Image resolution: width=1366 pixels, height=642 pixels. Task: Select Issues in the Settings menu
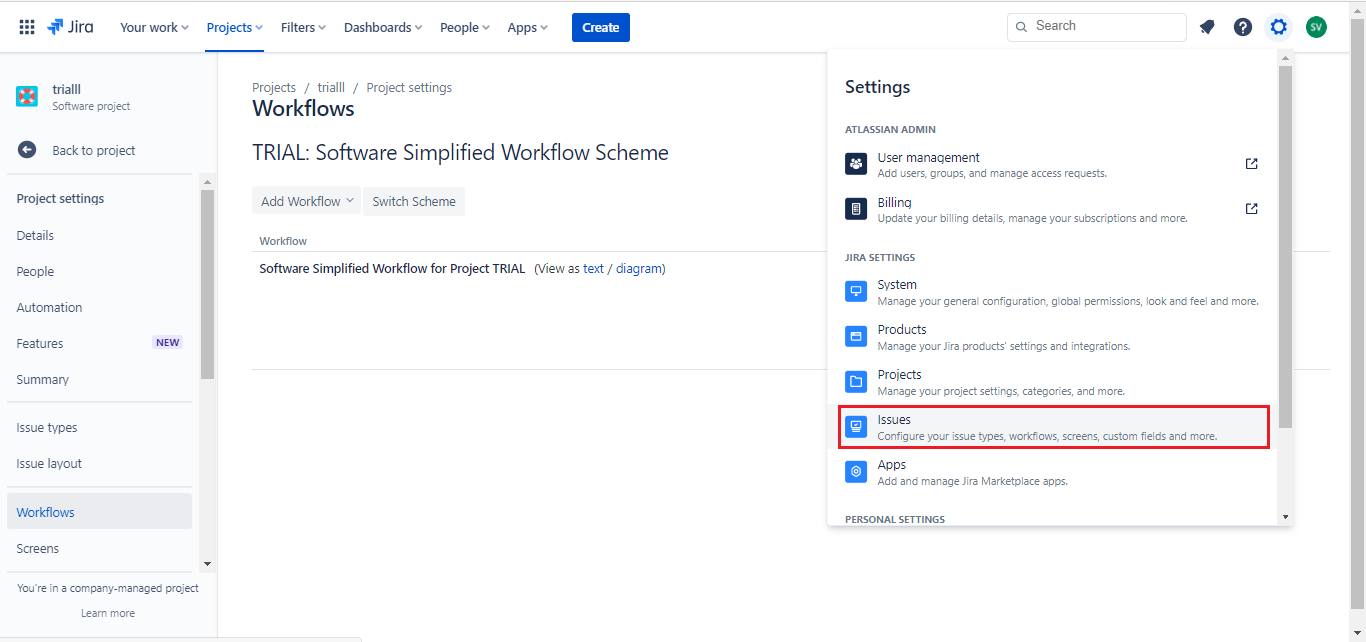[1053, 427]
